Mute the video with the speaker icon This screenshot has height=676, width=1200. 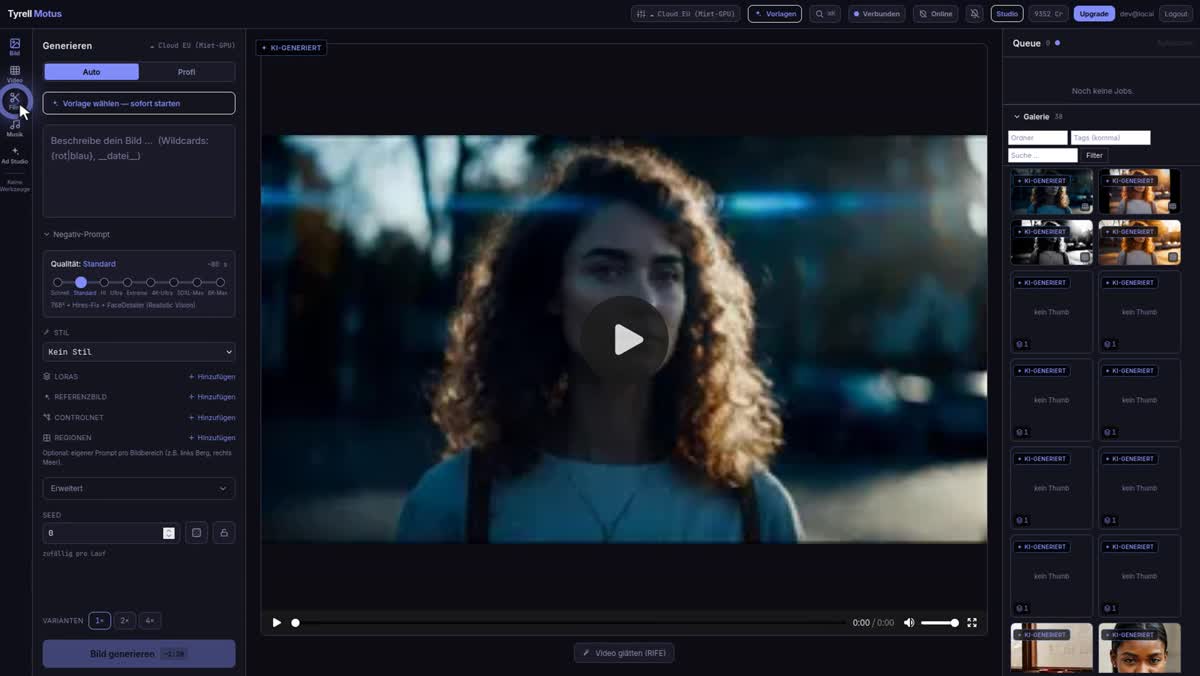pyautogui.click(x=909, y=623)
